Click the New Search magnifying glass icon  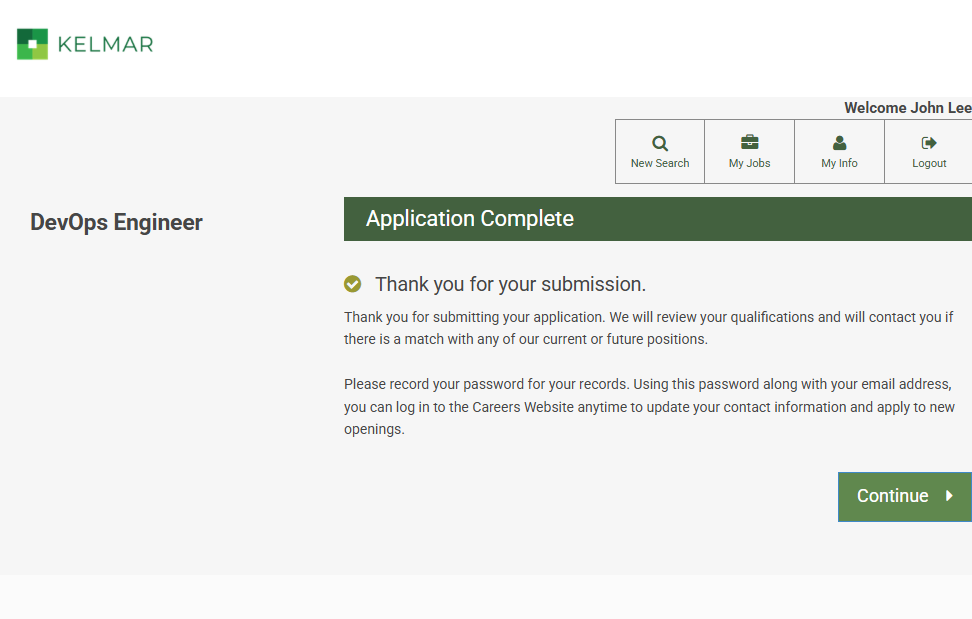tap(660, 143)
